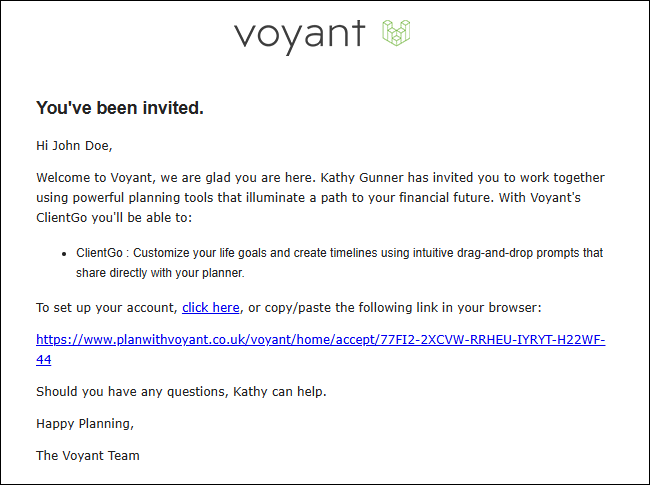Screen dimensions: 650x485
Task: Click 'The Voyant Team' signature
Action: pos(87,456)
